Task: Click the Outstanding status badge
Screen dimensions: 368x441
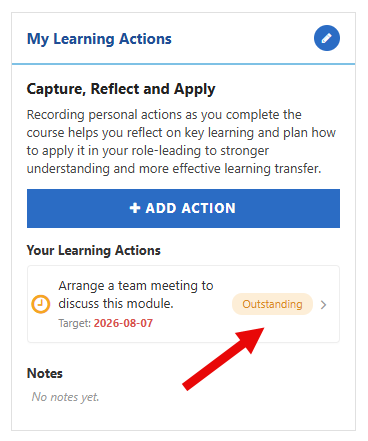Action: [272, 304]
